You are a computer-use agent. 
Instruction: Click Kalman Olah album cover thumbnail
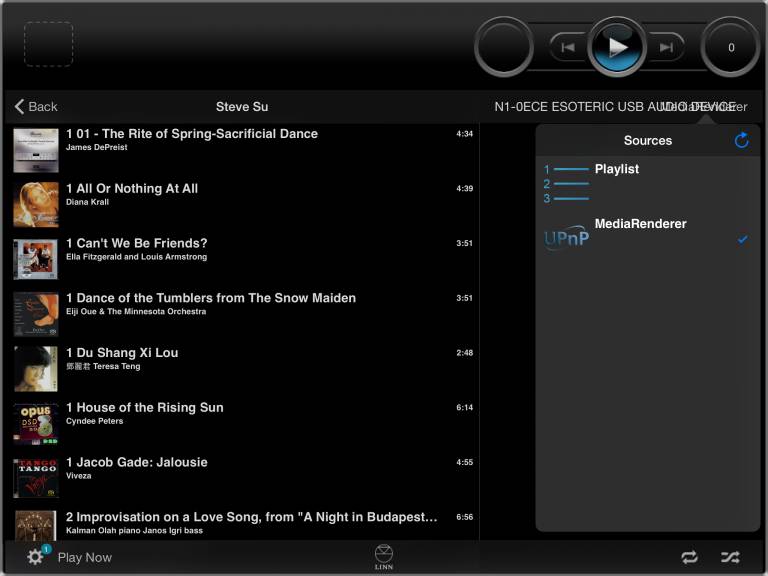(36, 526)
